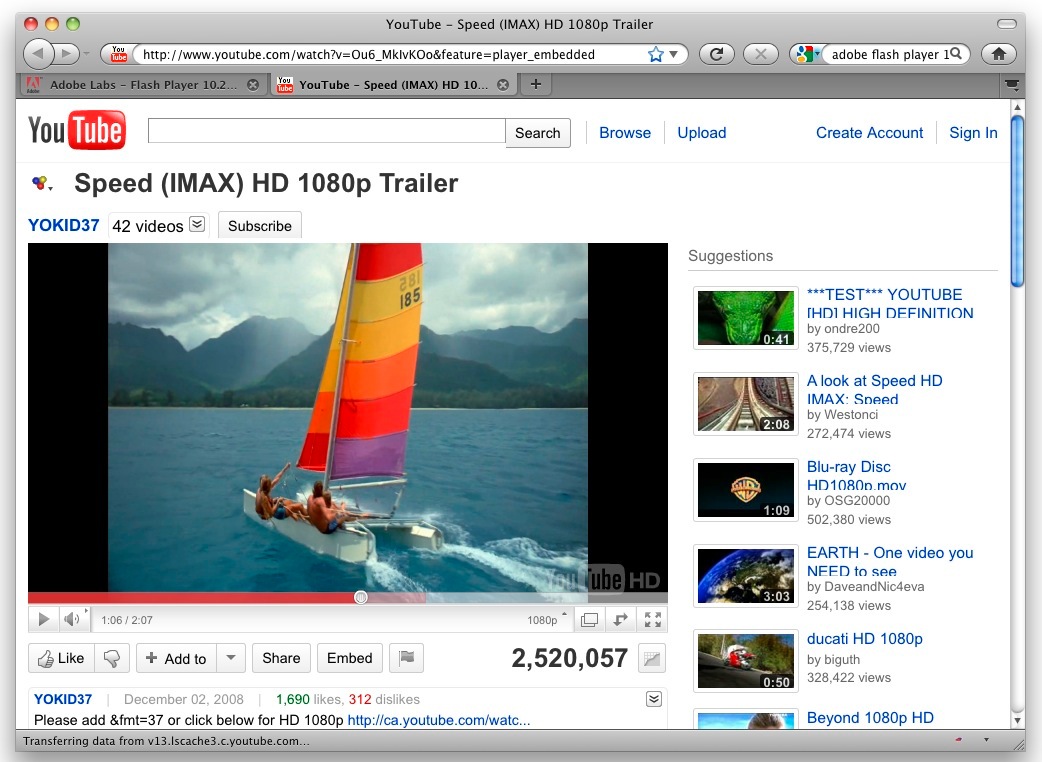Click the YouTube logo
The width and height of the screenshot is (1042, 762).
(77, 130)
